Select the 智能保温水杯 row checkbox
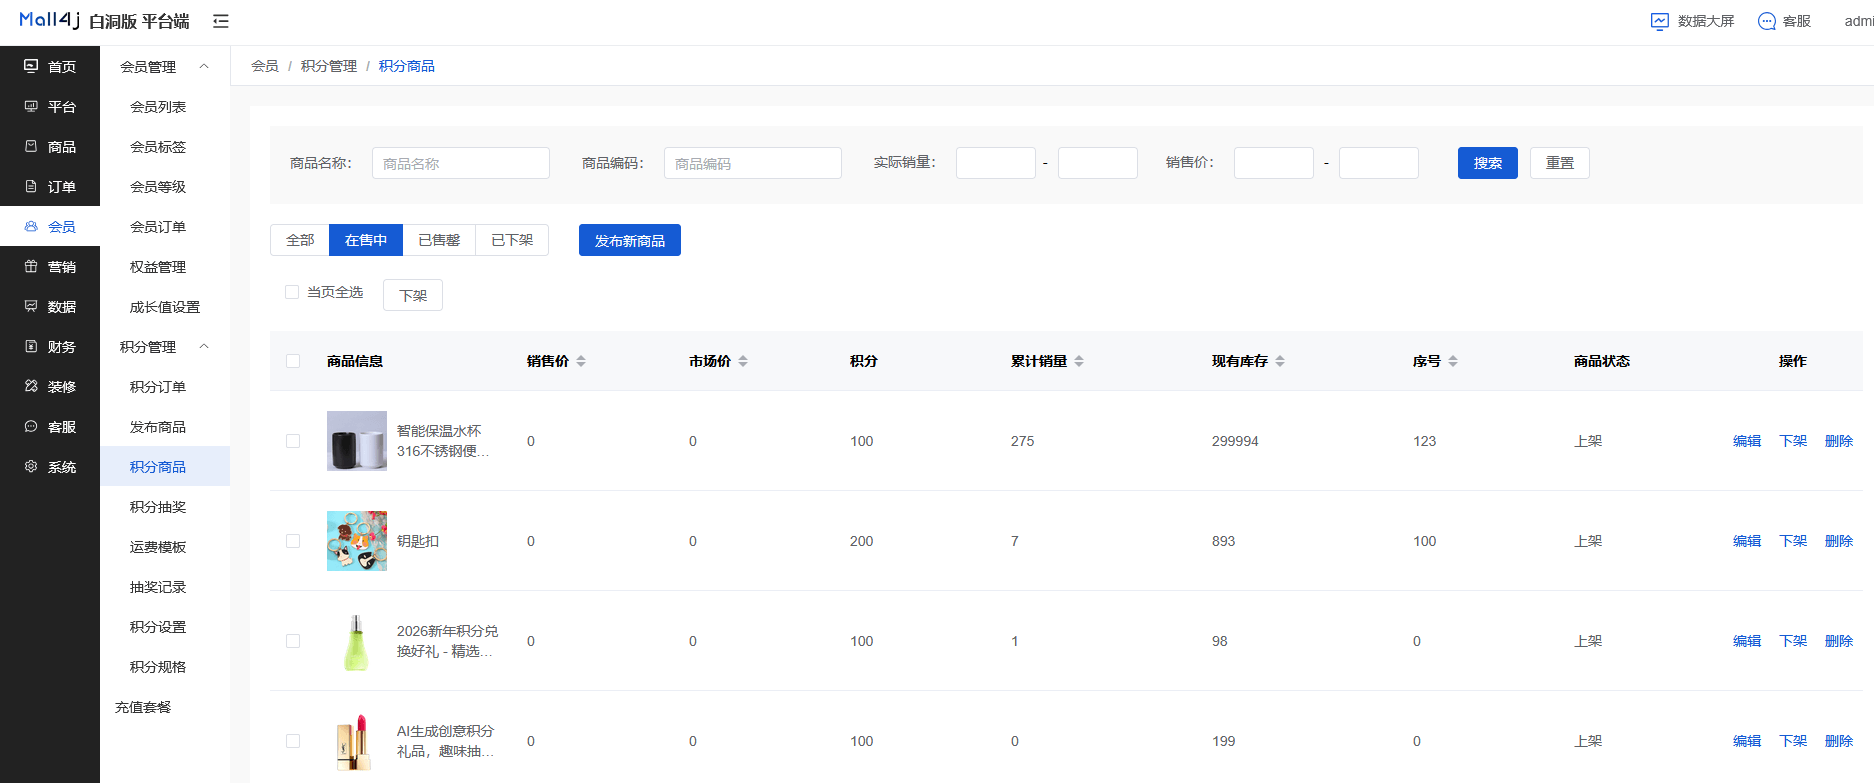The height and width of the screenshot is (783, 1874). click(x=293, y=441)
